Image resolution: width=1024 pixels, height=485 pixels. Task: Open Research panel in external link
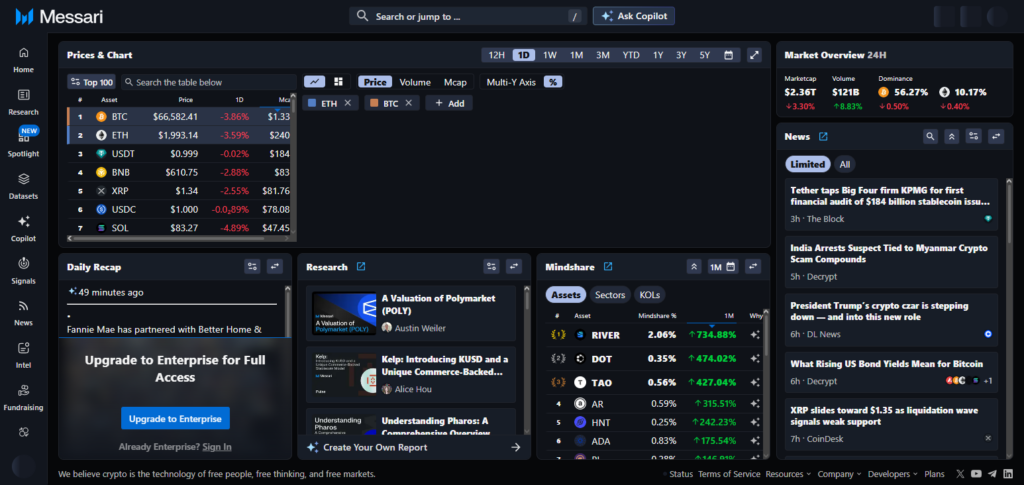(x=361, y=267)
